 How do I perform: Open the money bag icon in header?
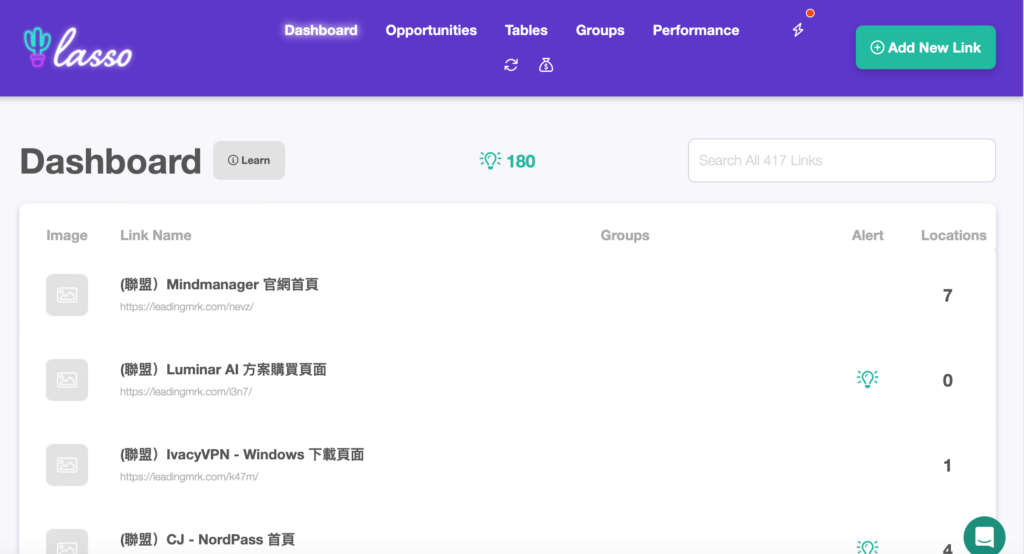tap(546, 65)
